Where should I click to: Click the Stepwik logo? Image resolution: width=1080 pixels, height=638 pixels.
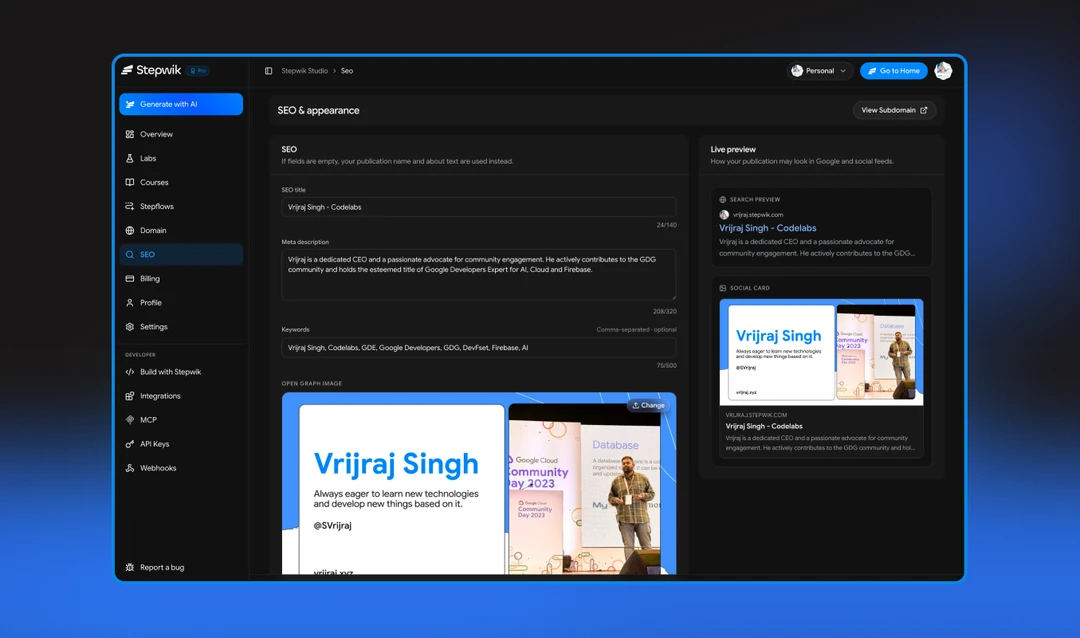[152, 70]
